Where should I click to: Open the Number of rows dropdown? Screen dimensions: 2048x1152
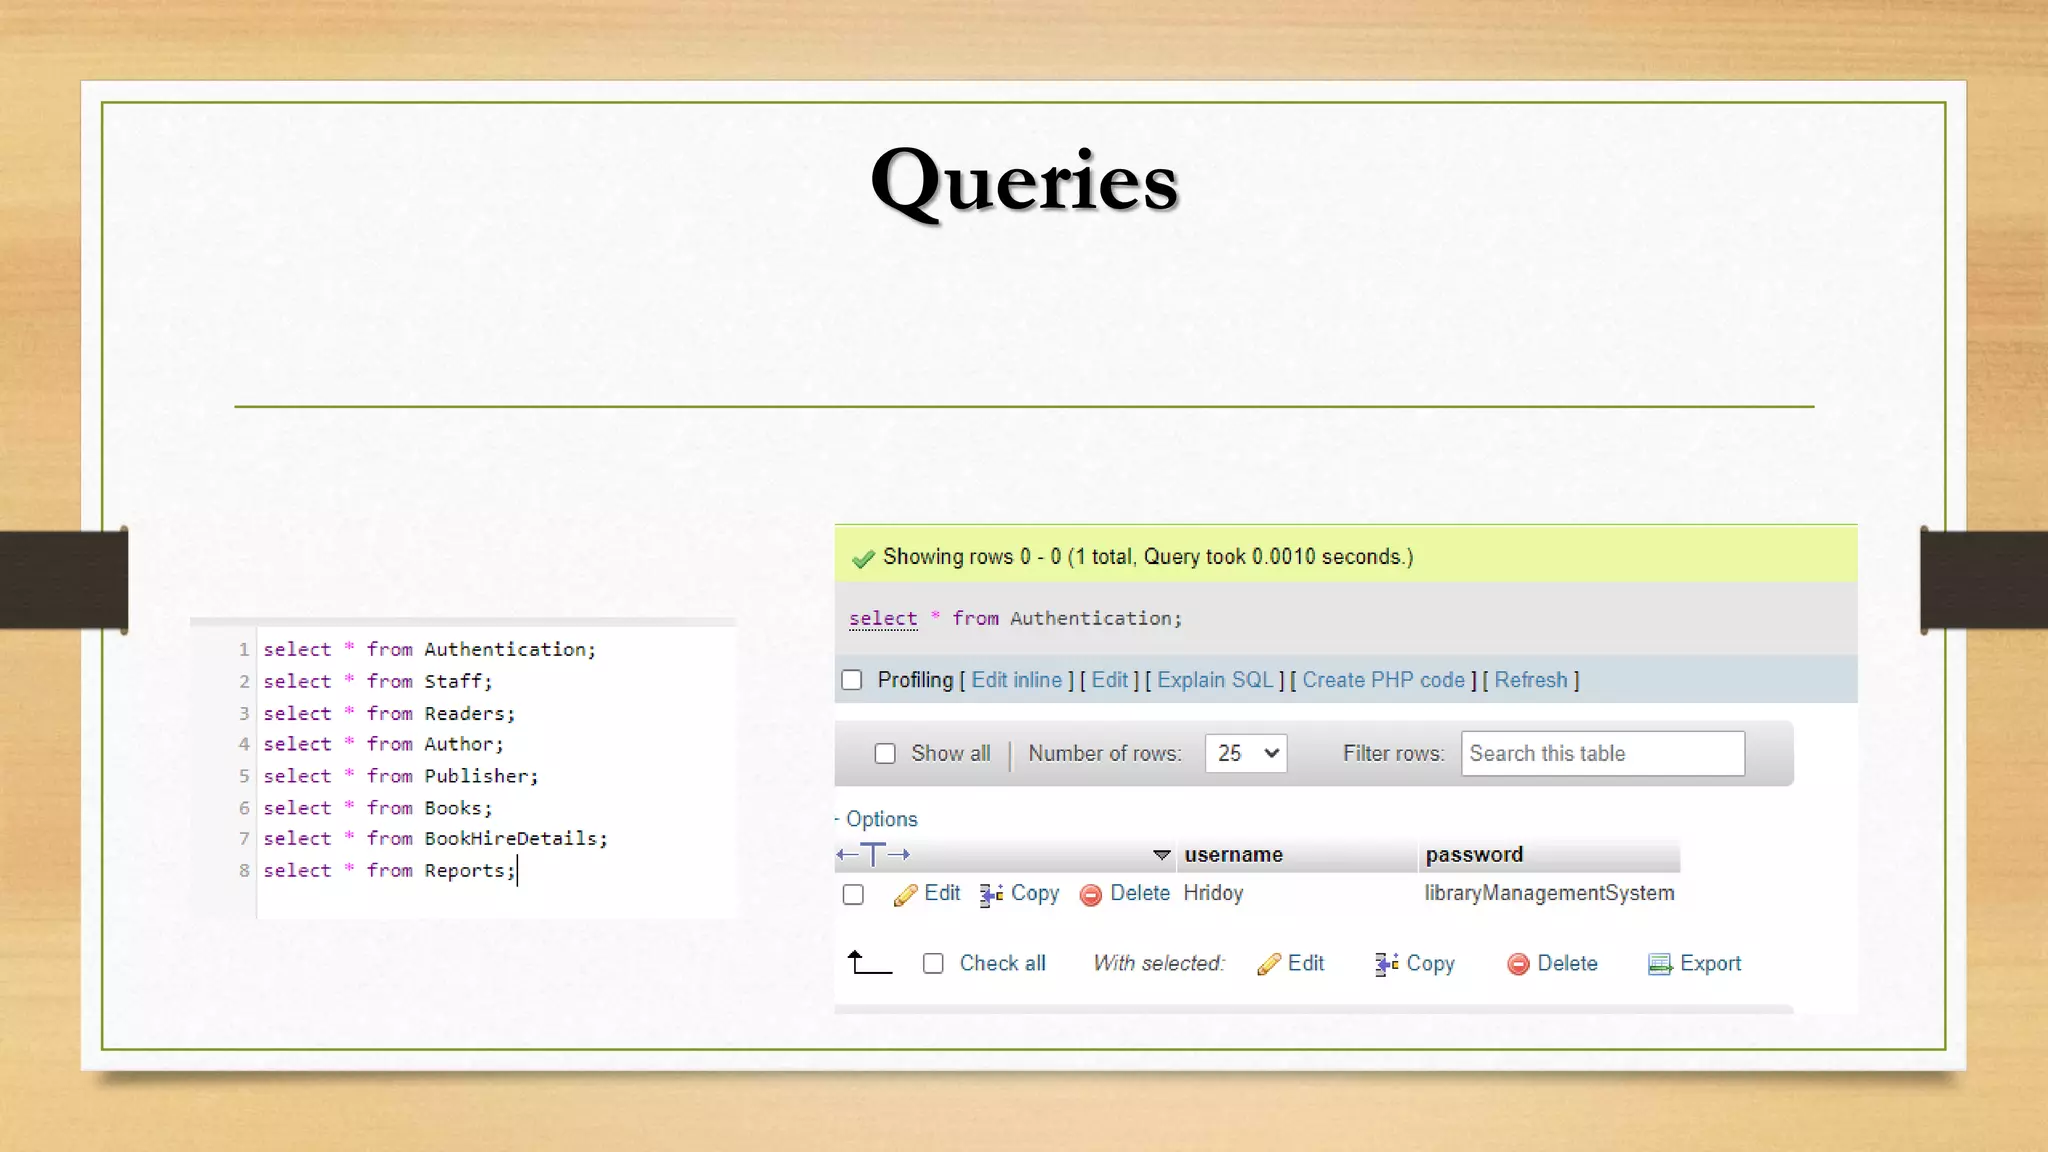click(x=1246, y=754)
